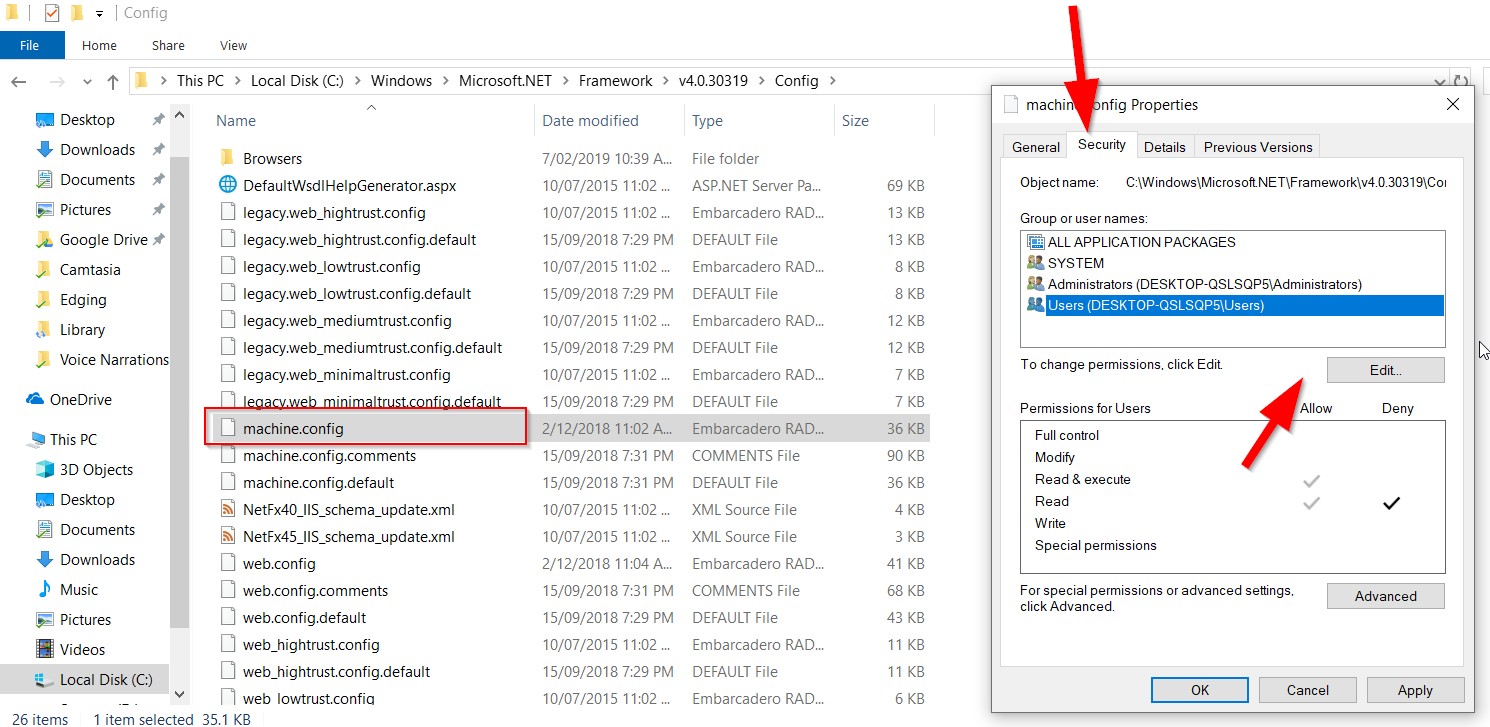Click Deny checkmark for Read permission

pos(1390,503)
